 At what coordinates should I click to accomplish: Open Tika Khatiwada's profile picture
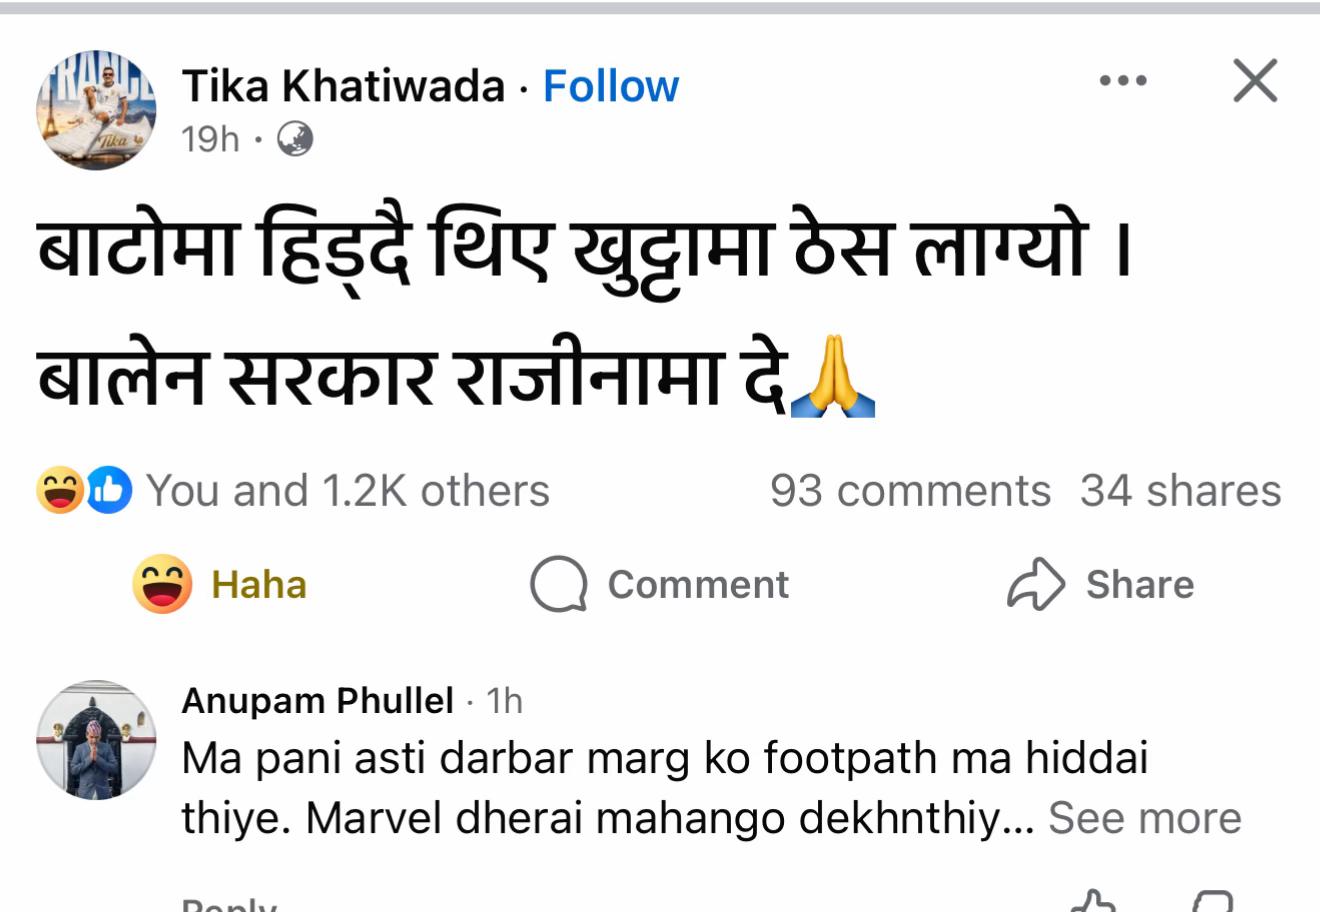(x=97, y=111)
